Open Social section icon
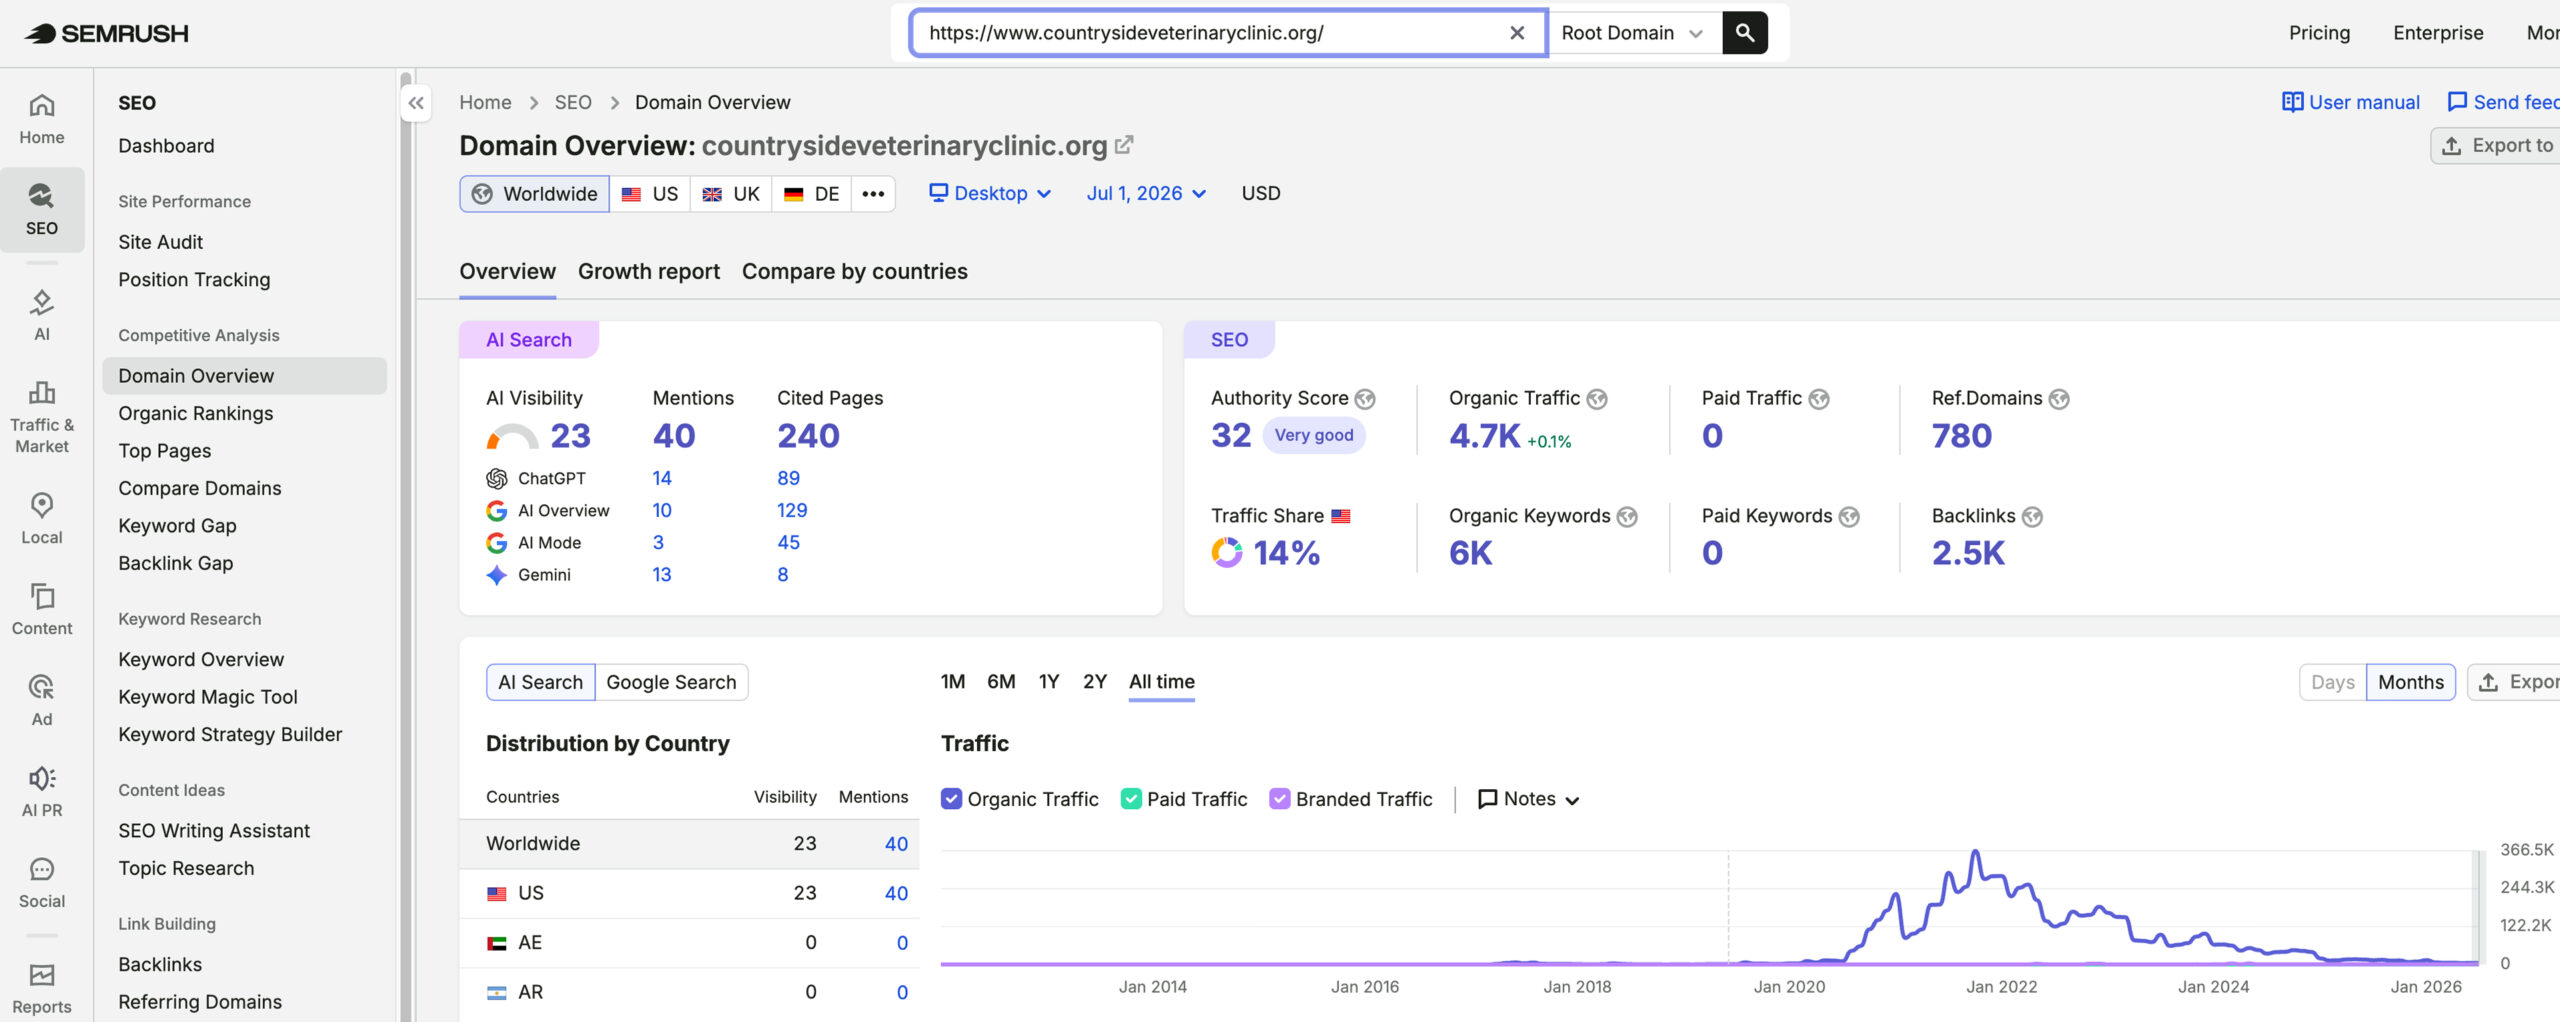2560x1022 pixels. coord(42,882)
